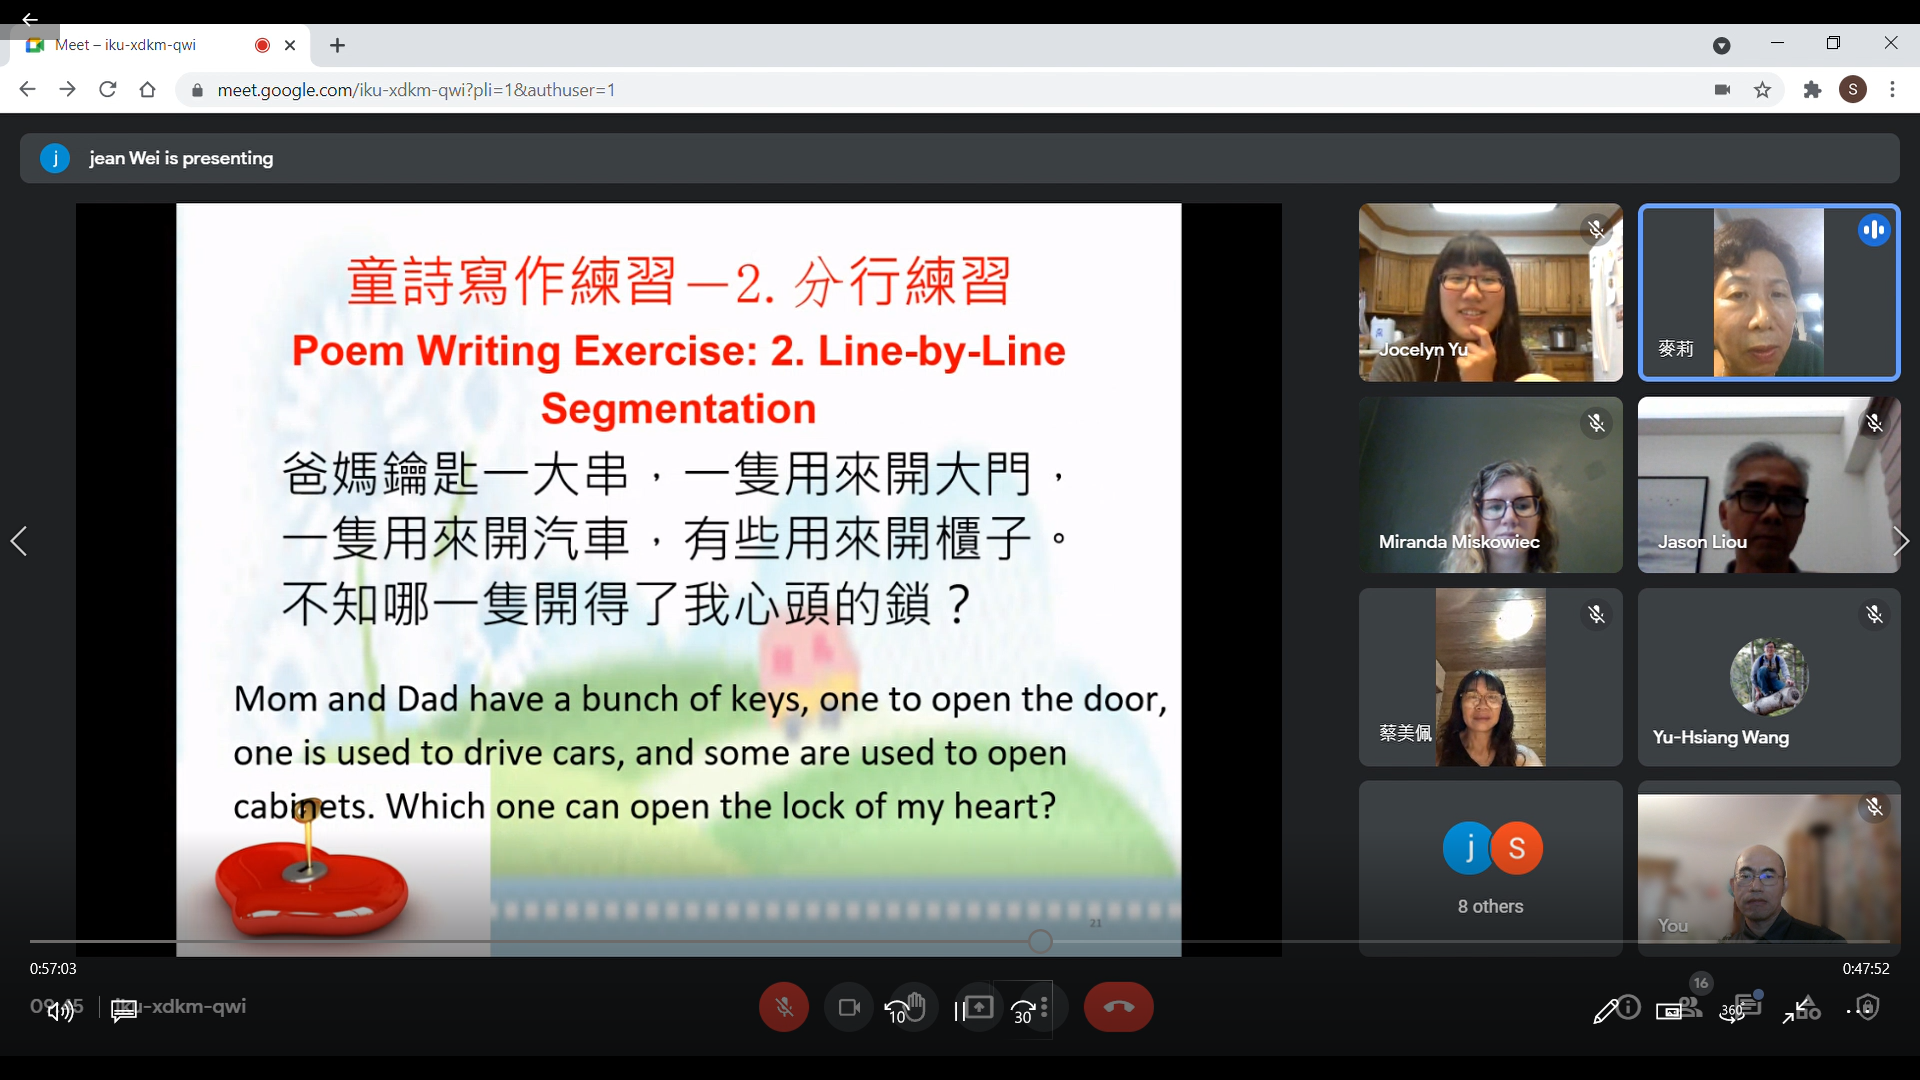This screenshot has height=1080, width=1920.
Task: Turn on your camera
Action: pyautogui.click(x=848, y=1007)
